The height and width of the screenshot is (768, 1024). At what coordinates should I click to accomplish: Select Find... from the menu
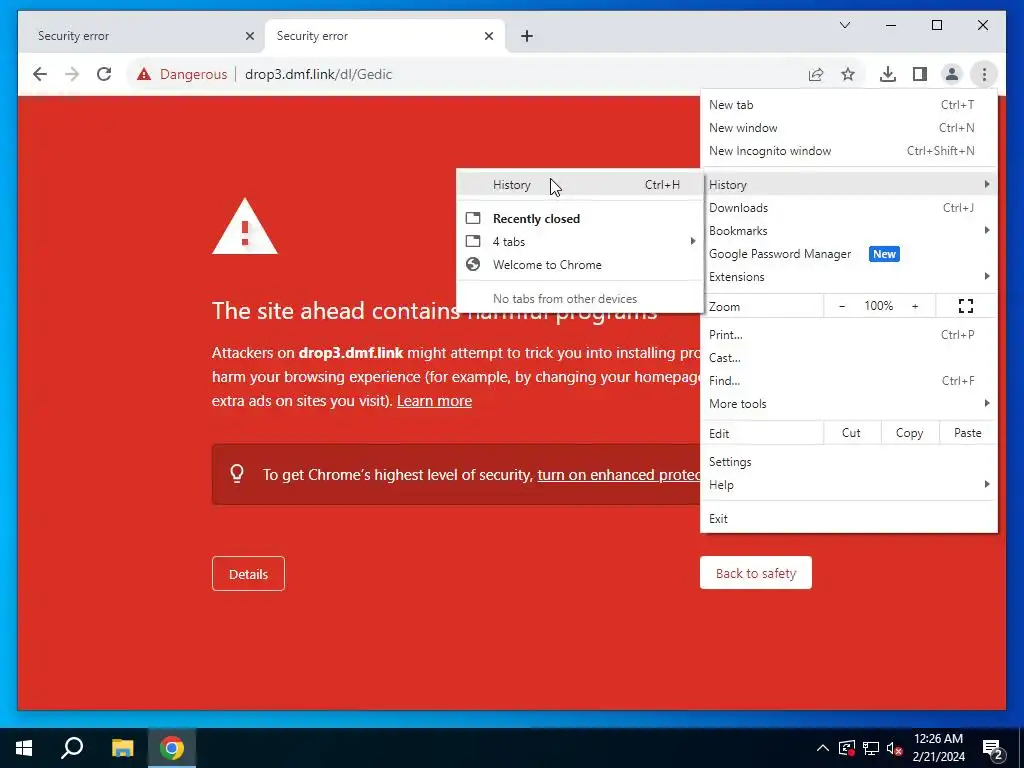point(848,380)
